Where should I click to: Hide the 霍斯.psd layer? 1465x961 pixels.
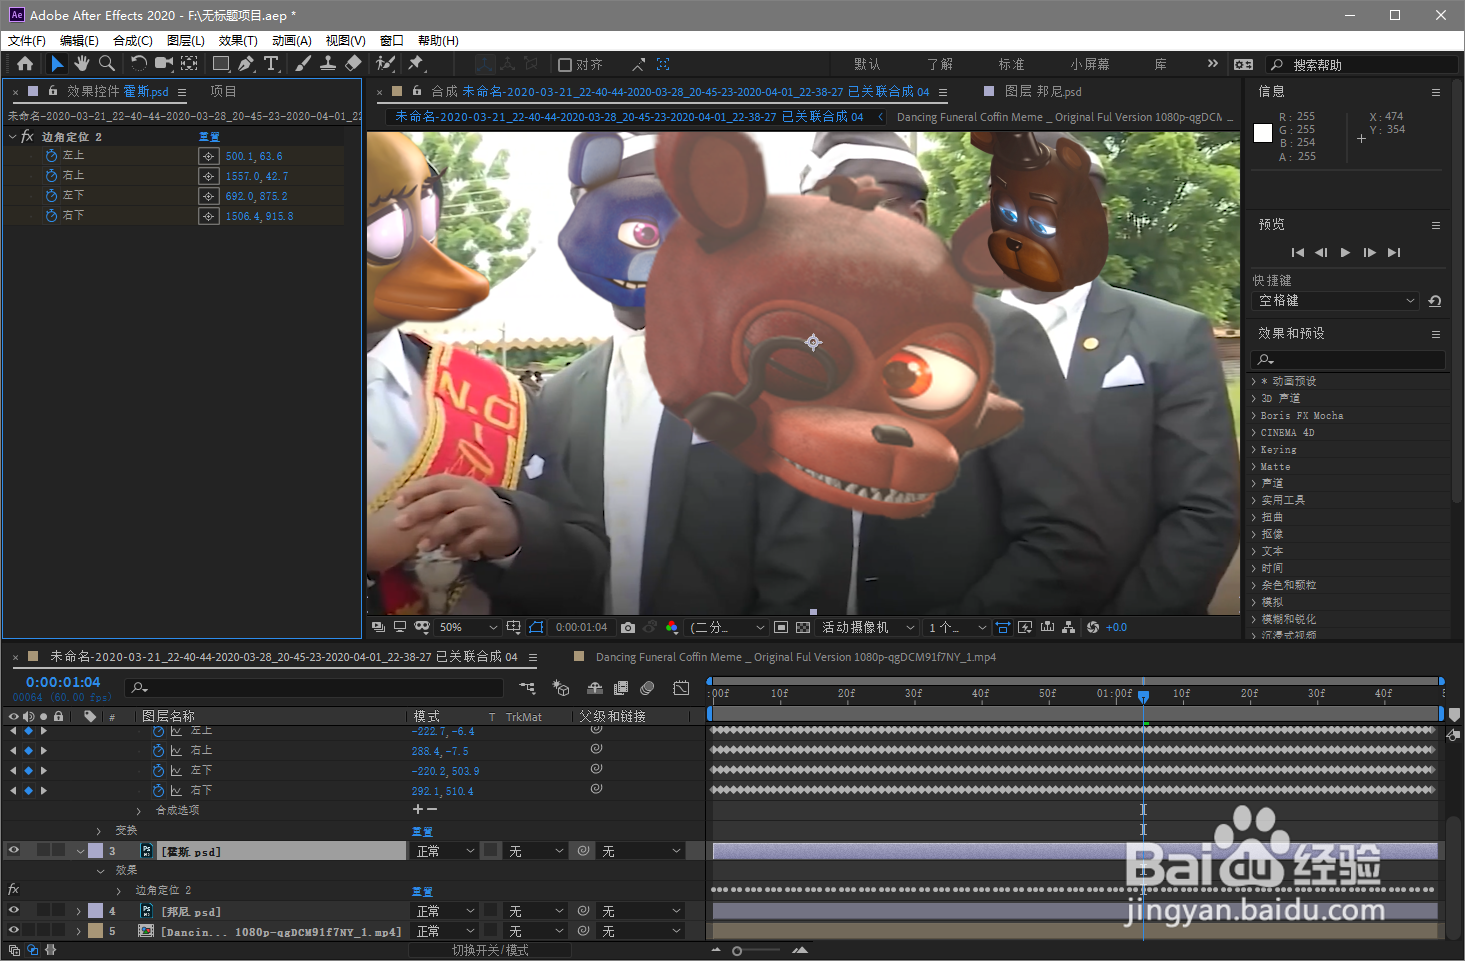(14, 851)
